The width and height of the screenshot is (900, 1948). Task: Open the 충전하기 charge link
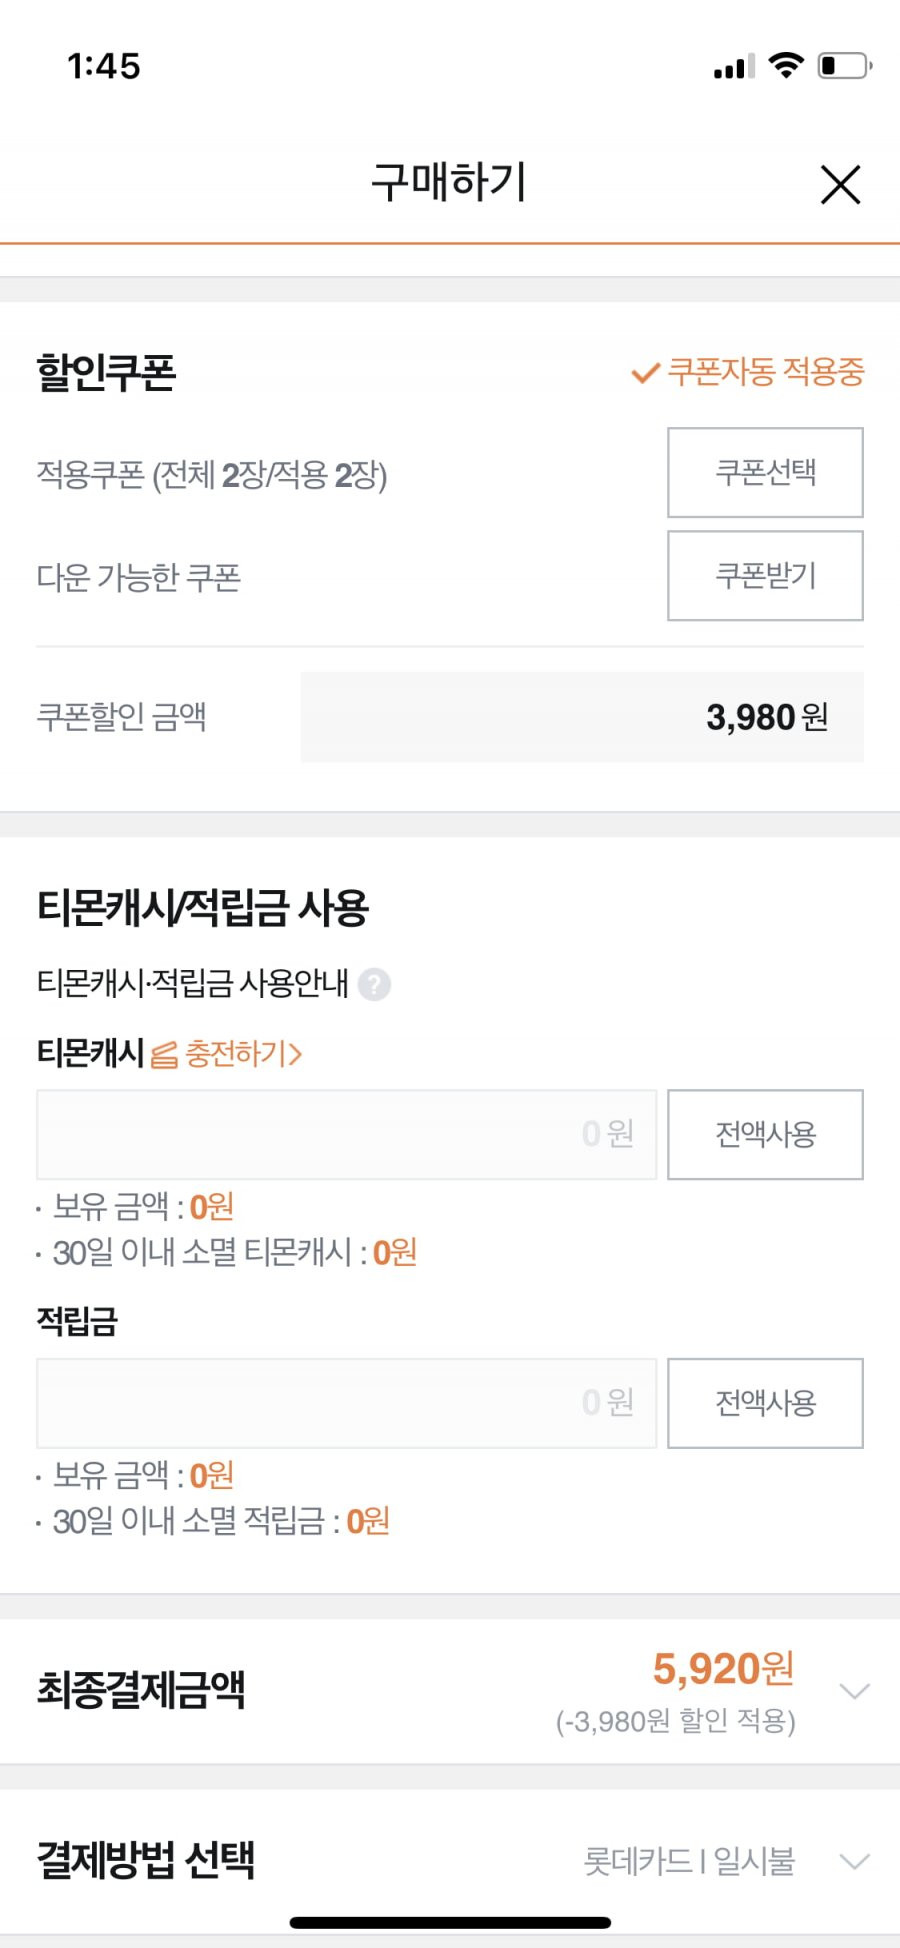pyautogui.click(x=243, y=1054)
